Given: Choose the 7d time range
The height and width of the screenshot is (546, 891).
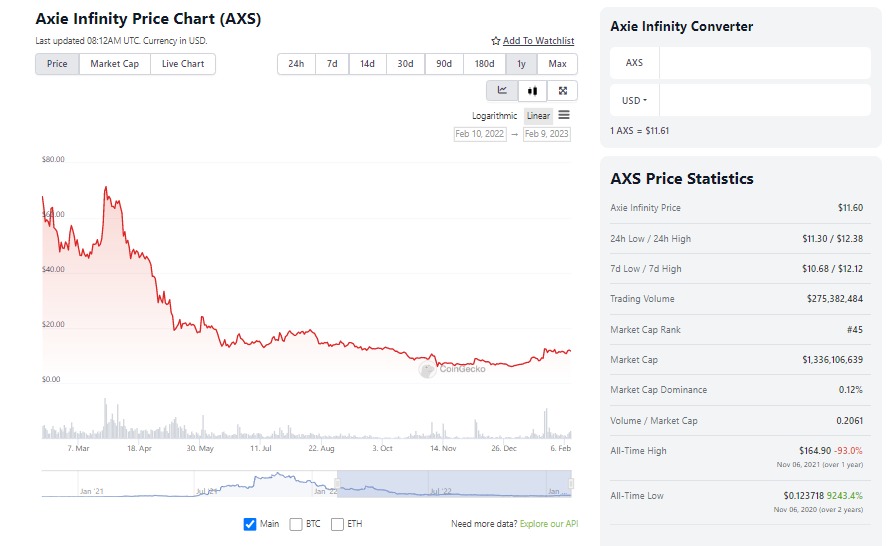Looking at the screenshot, I should point(332,64).
